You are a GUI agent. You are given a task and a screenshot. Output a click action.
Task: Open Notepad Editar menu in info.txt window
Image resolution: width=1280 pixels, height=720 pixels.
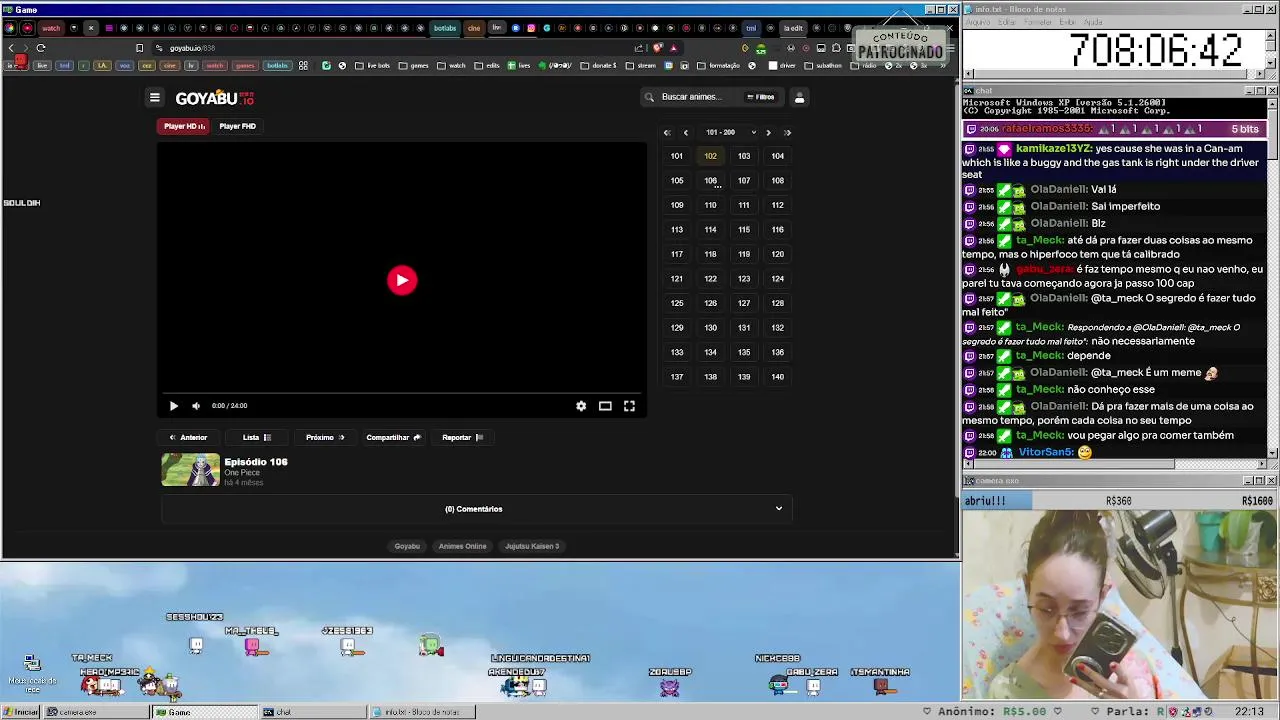pyautogui.click(x=1008, y=21)
